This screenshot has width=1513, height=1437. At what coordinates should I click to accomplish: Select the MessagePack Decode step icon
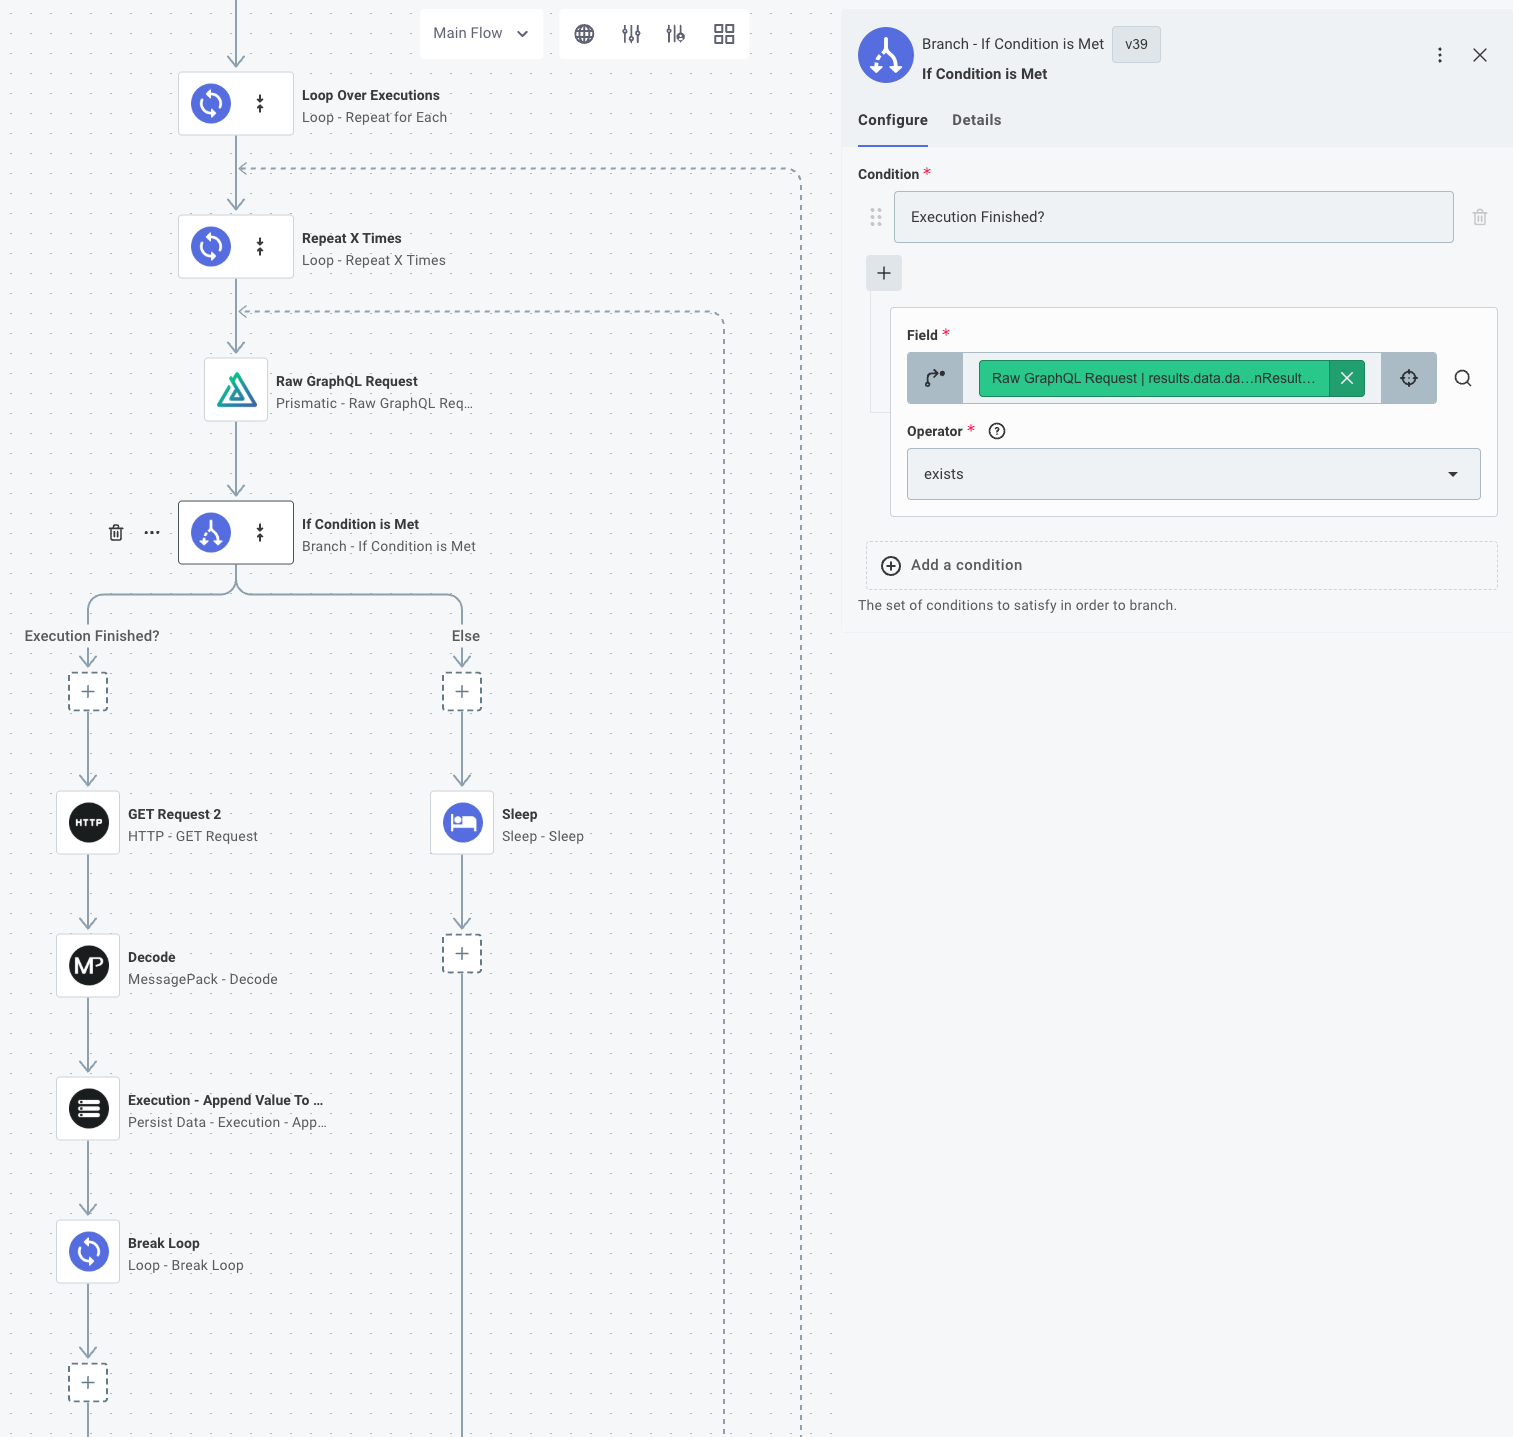coord(89,966)
